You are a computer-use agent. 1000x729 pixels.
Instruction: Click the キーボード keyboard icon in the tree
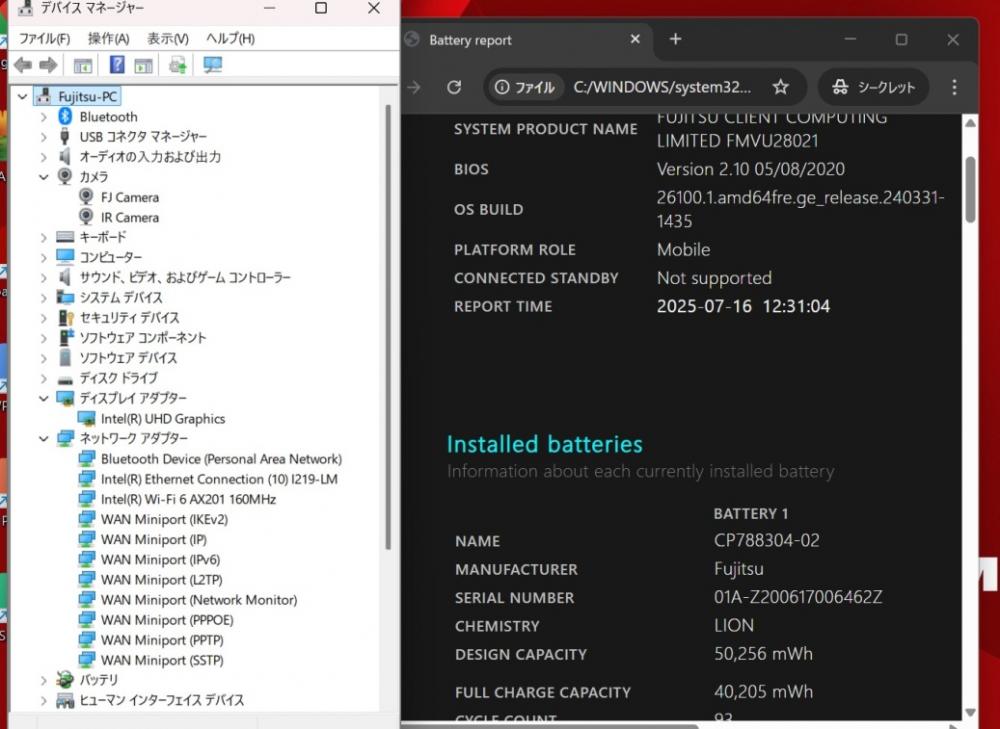tap(65, 237)
